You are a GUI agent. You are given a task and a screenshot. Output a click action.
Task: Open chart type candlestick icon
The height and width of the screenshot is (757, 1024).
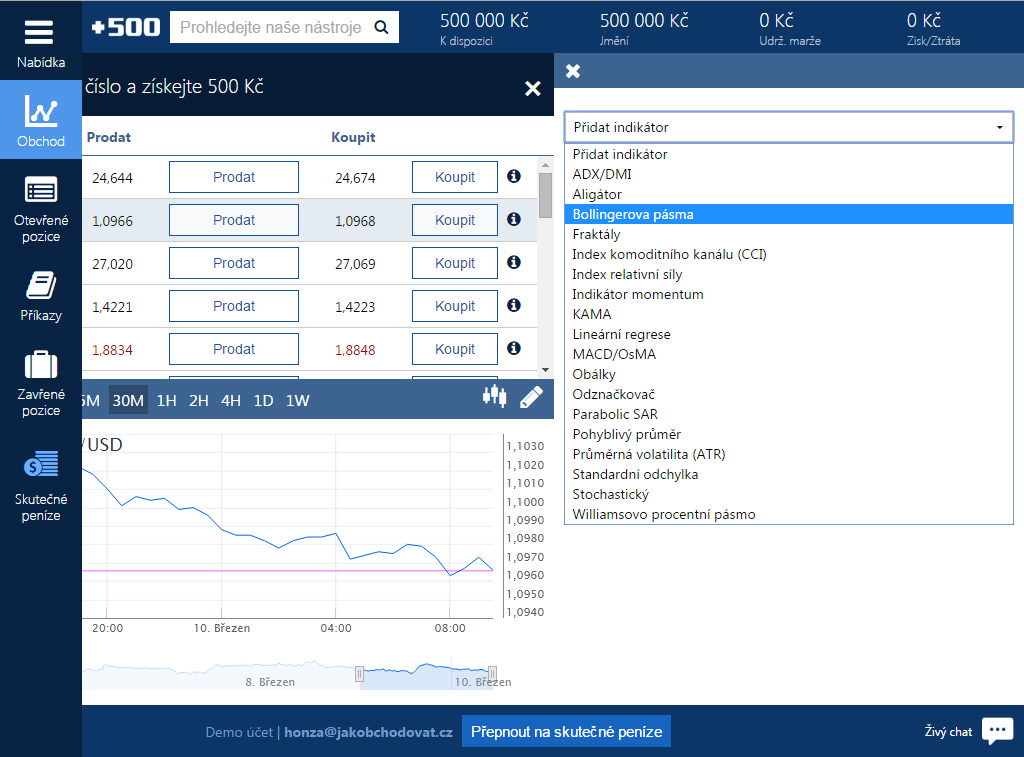tap(494, 396)
